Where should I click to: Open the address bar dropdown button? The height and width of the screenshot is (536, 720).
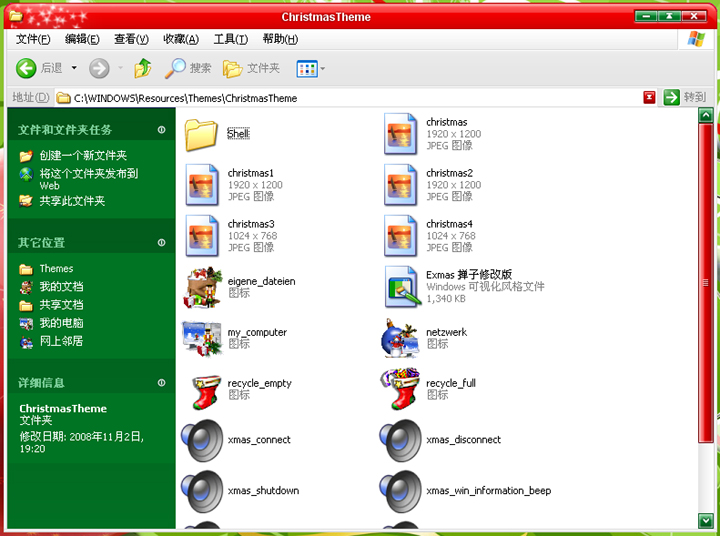point(649,97)
